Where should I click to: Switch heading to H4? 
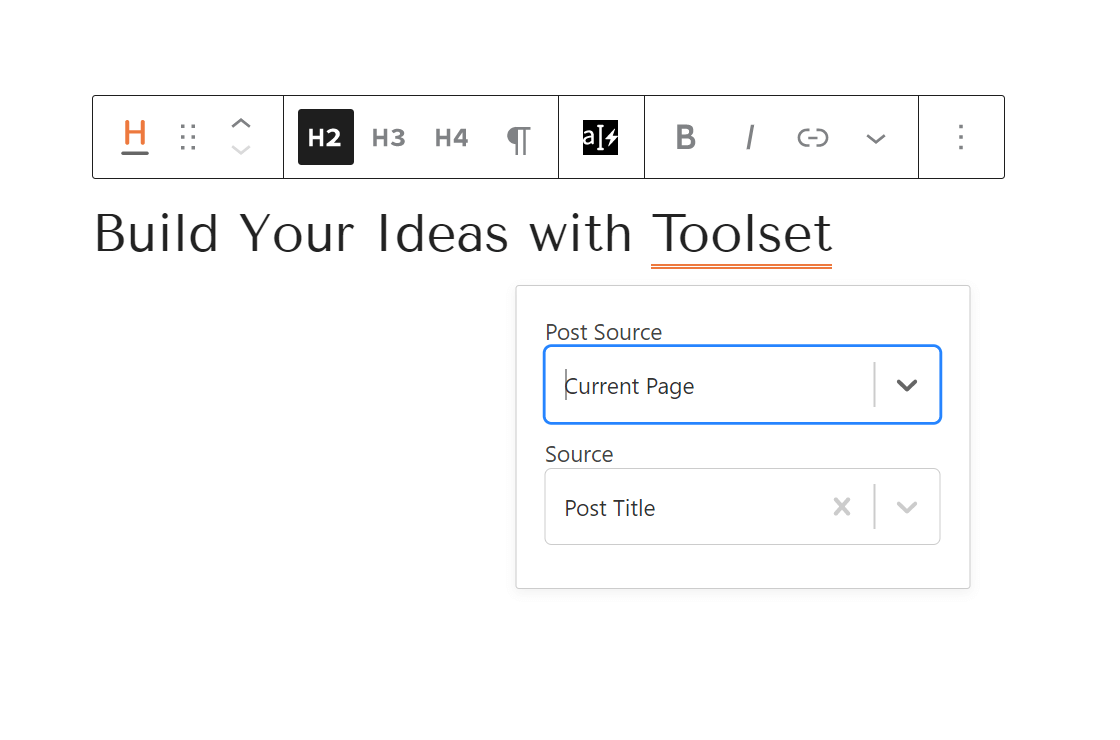[451, 137]
